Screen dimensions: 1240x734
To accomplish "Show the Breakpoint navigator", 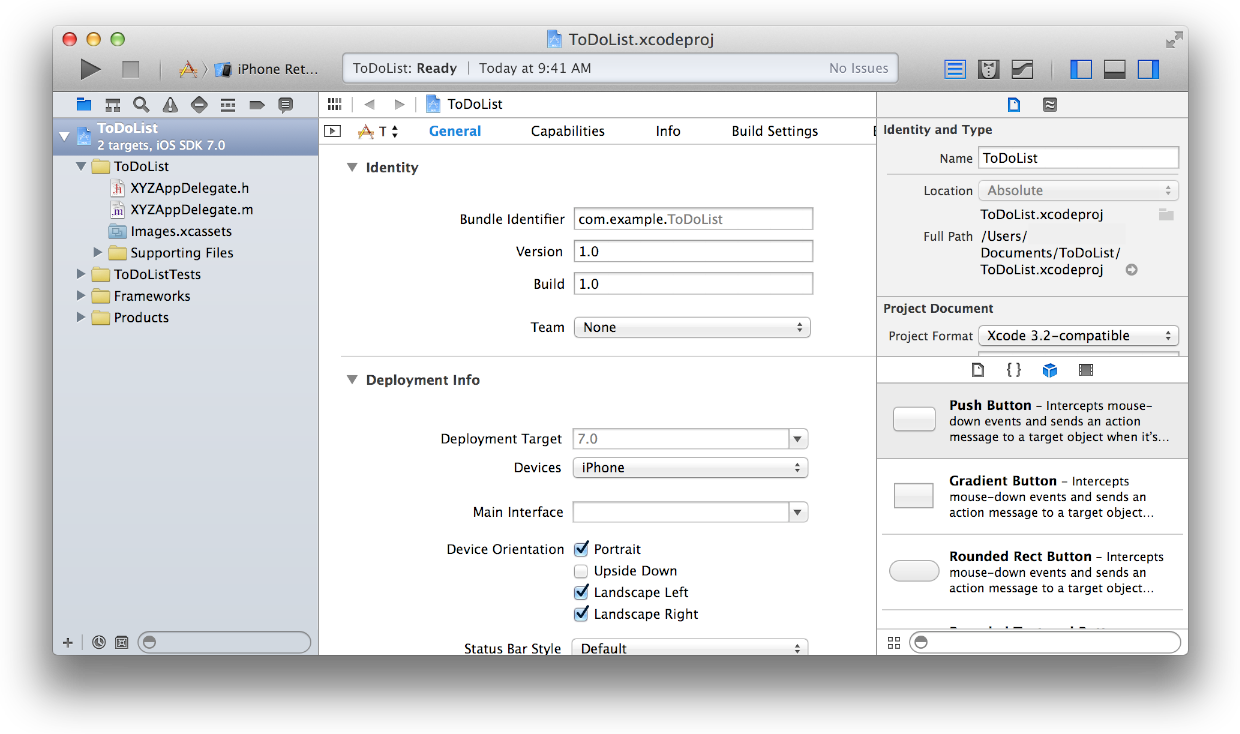I will coord(257,104).
